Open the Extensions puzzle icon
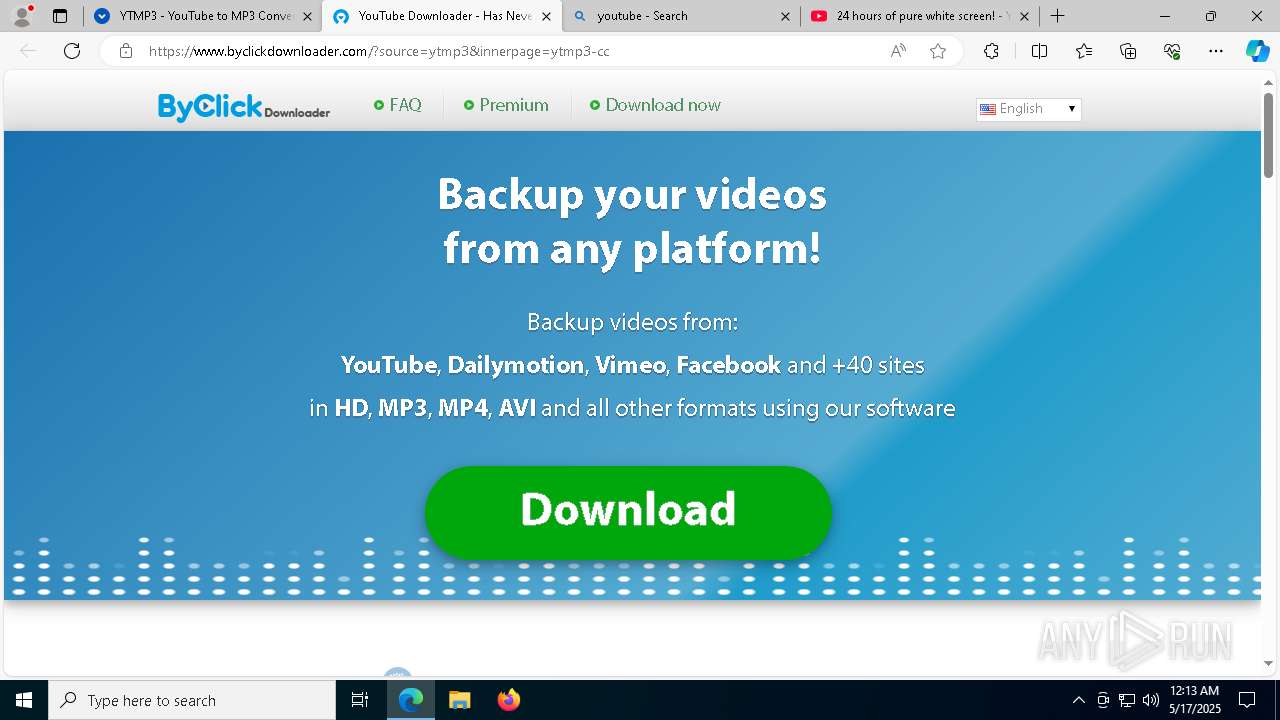Screen dimensions: 1280x720 [x=991, y=51]
